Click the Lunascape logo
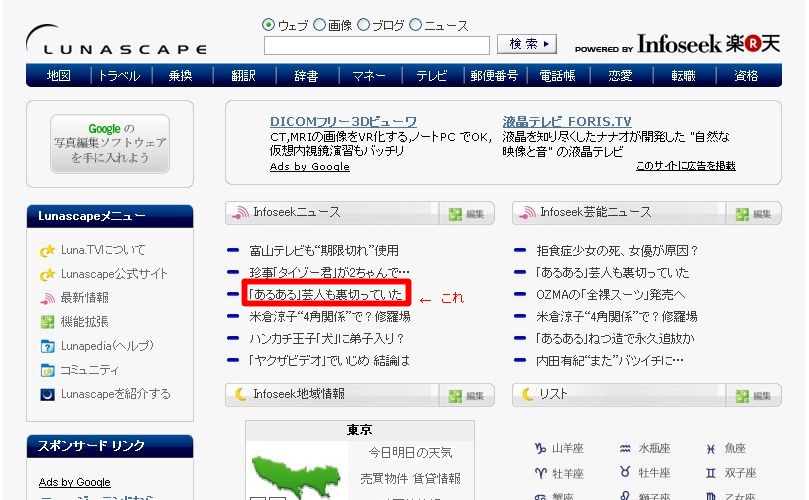The height and width of the screenshot is (500, 809). tap(116, 40)
